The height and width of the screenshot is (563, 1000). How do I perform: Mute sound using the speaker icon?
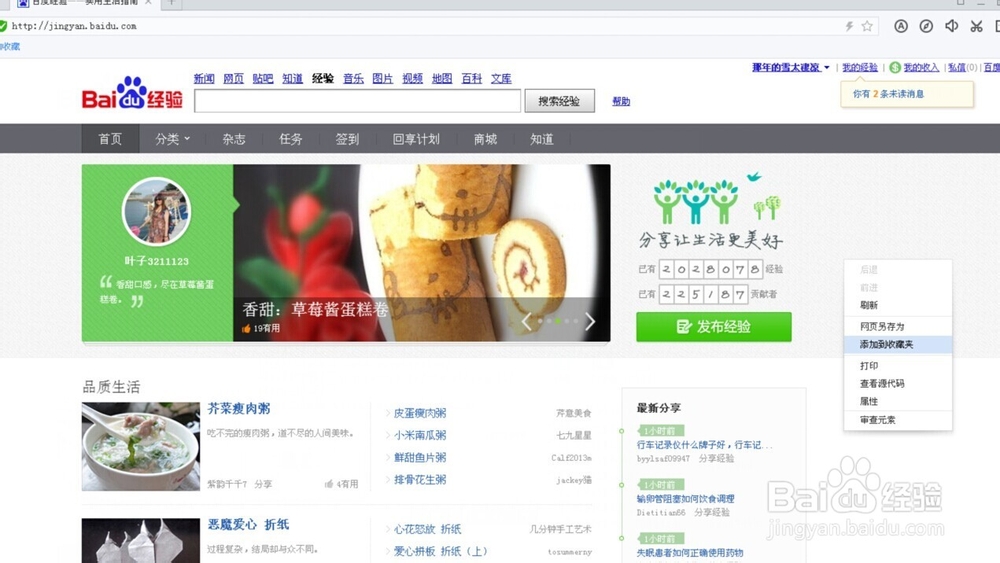[x=952, y=26]
